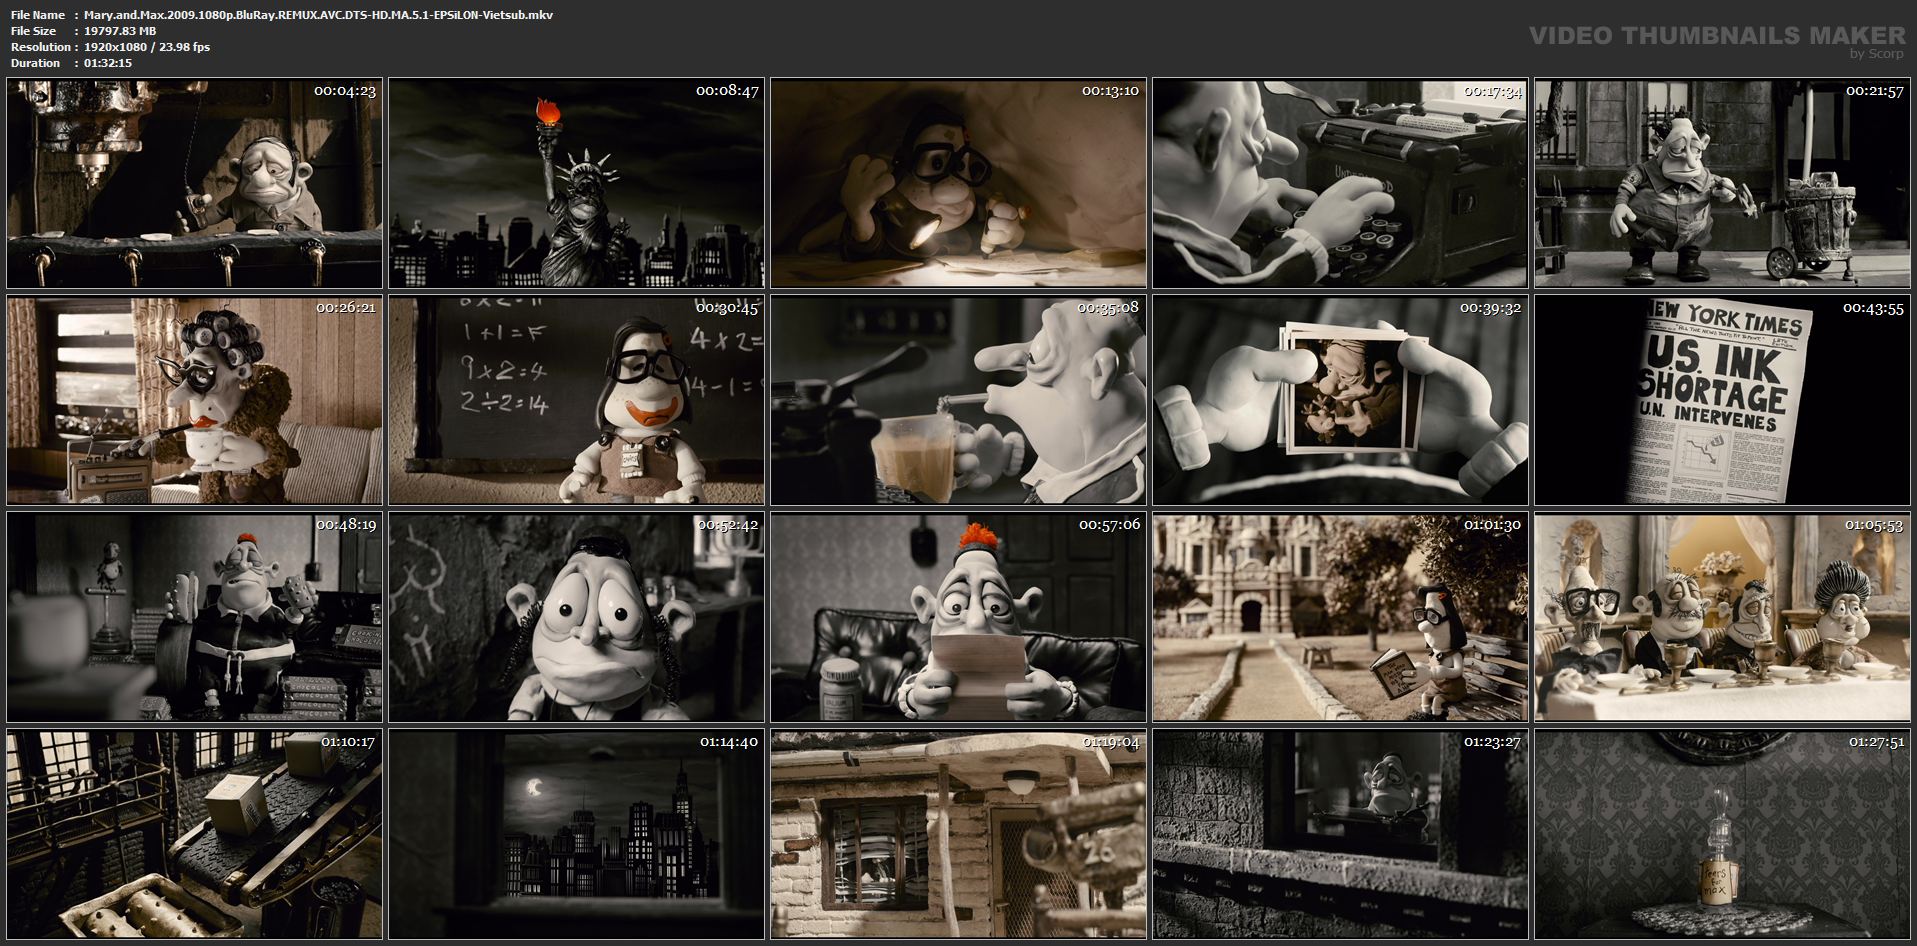Open the jar on table thumbnail at 01:27:51
Viewport: 1917px width, 946px height.
click(1722, 834)
